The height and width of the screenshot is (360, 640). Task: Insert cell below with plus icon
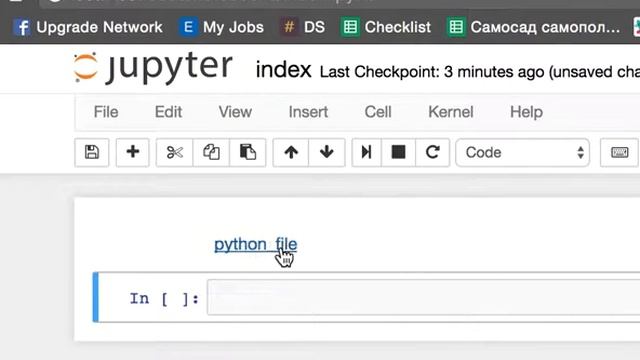click(133, 152)
